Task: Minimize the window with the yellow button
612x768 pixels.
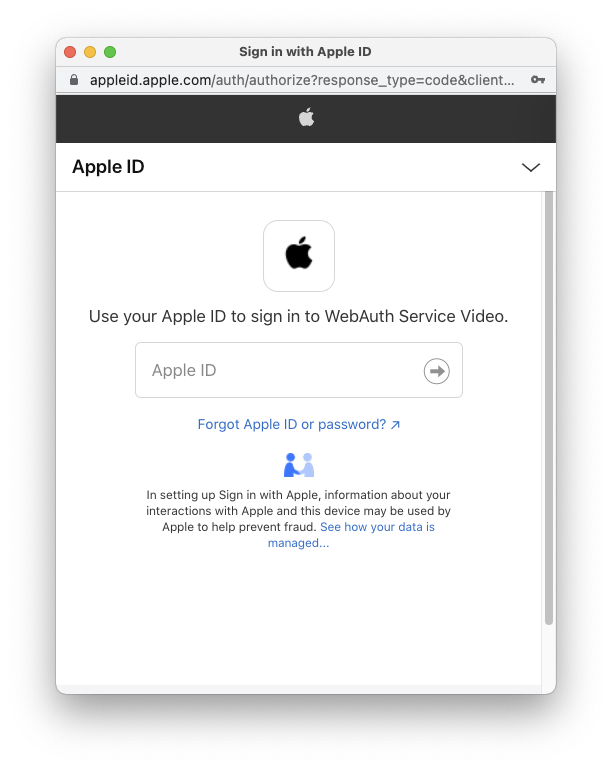Action: (90, 52)
